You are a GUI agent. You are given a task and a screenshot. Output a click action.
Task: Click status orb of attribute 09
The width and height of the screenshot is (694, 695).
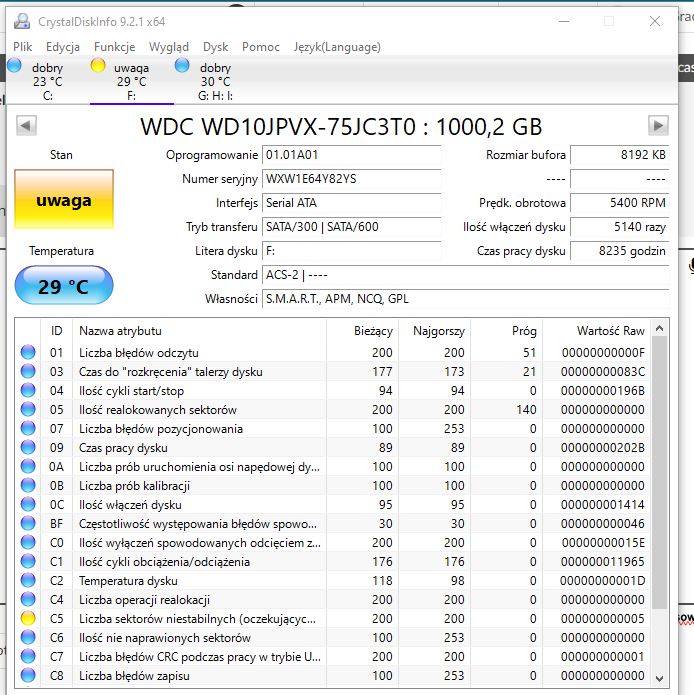tap(28, 447)
